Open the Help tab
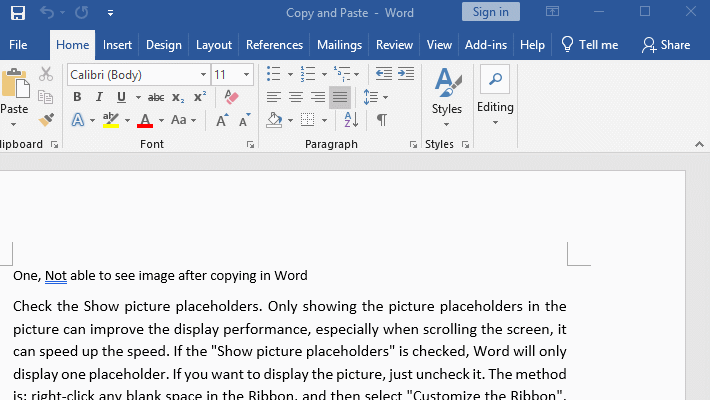This screenshot has height=400, width=710. (532, 45)
